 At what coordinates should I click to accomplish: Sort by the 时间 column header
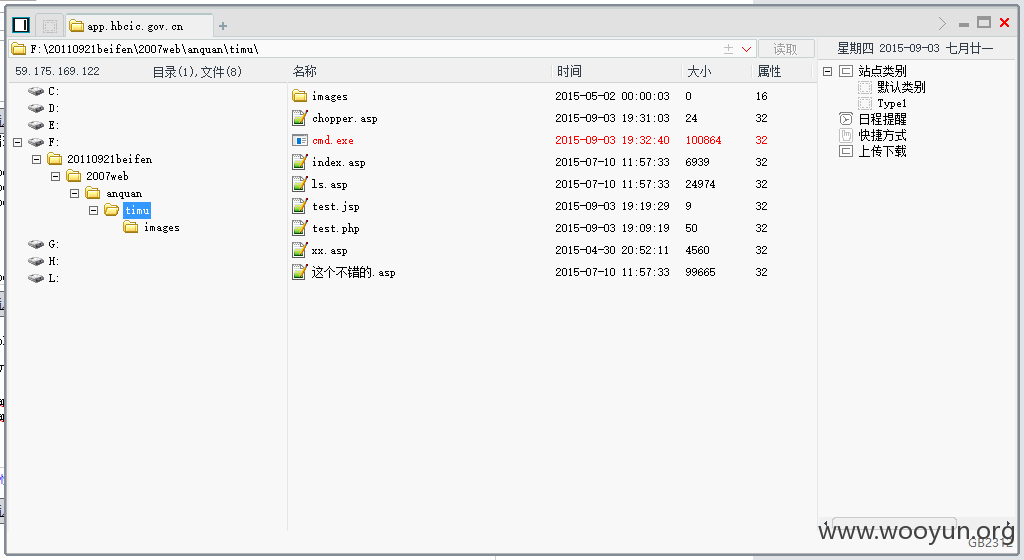[x=569, y=71]
